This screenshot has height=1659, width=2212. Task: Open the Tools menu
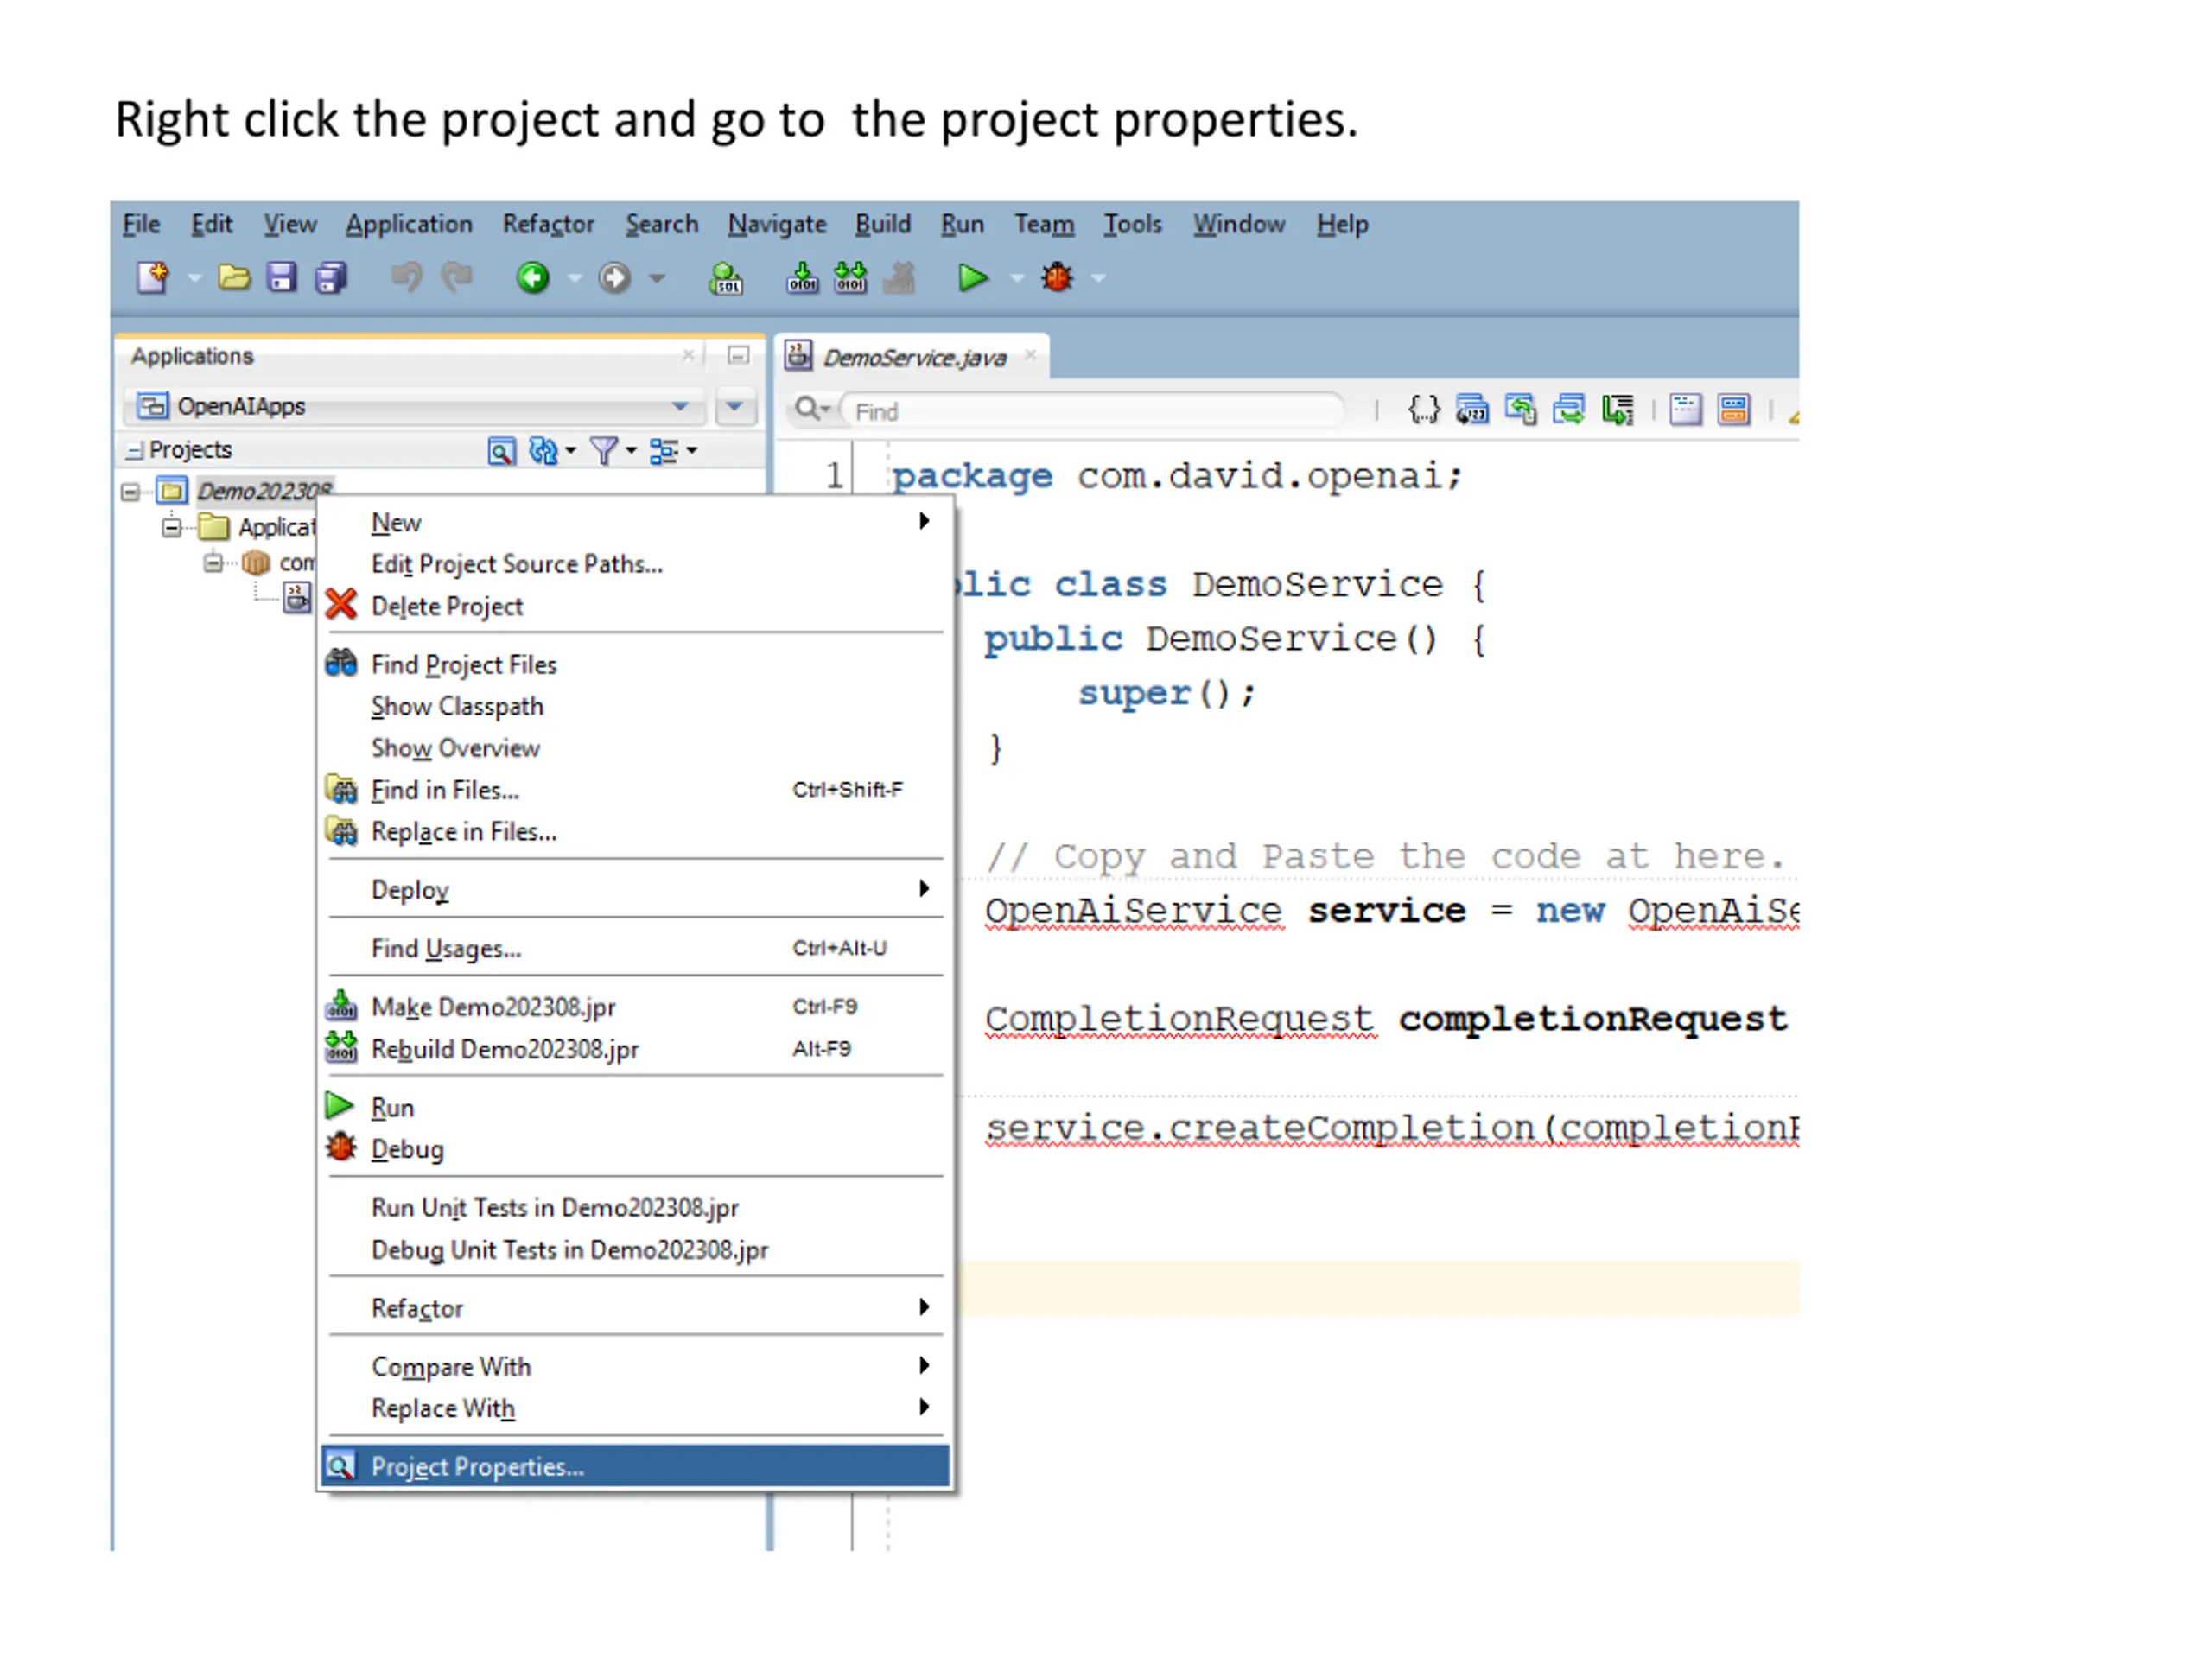[1132, 224]
